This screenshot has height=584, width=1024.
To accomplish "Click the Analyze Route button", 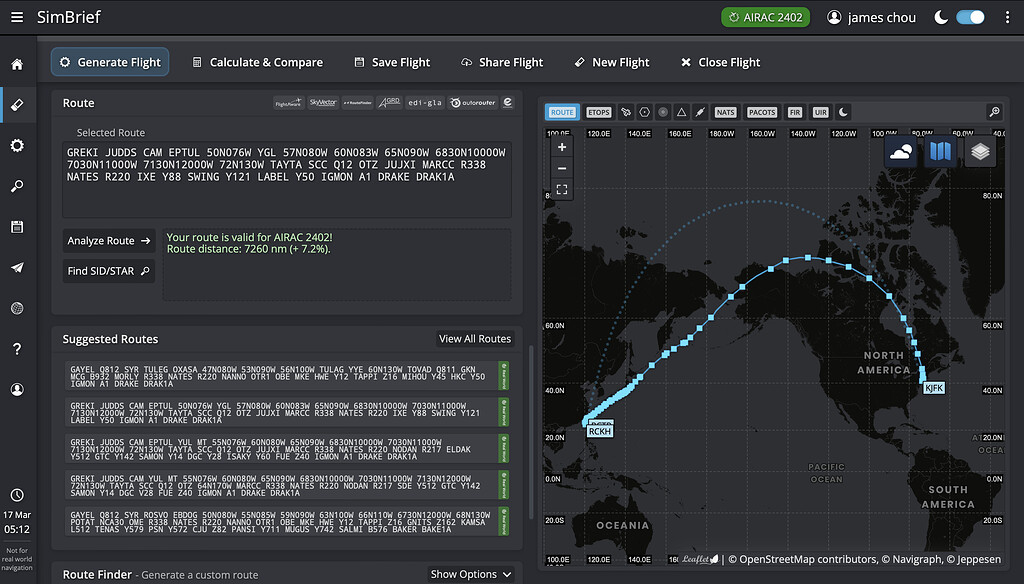I will point(108,240).
